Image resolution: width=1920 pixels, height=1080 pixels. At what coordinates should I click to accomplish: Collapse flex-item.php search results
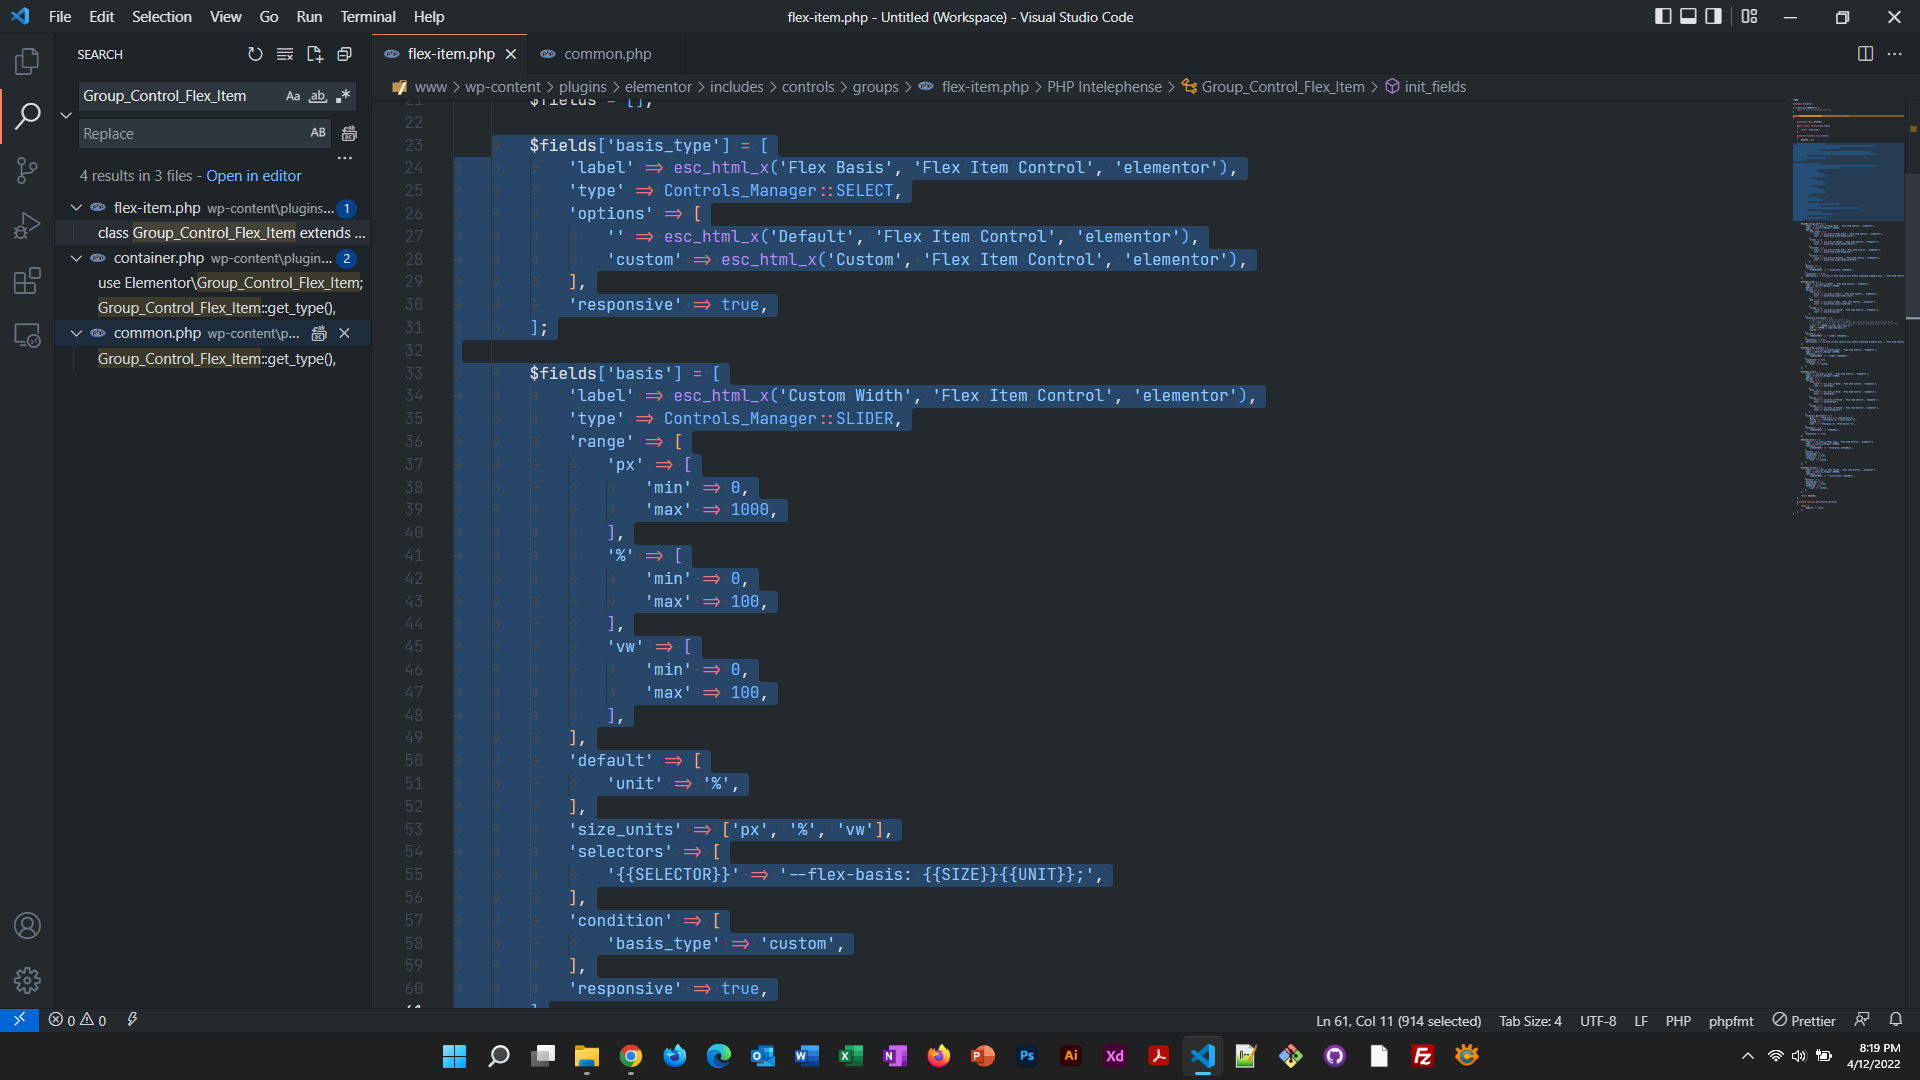click(76, 208)
